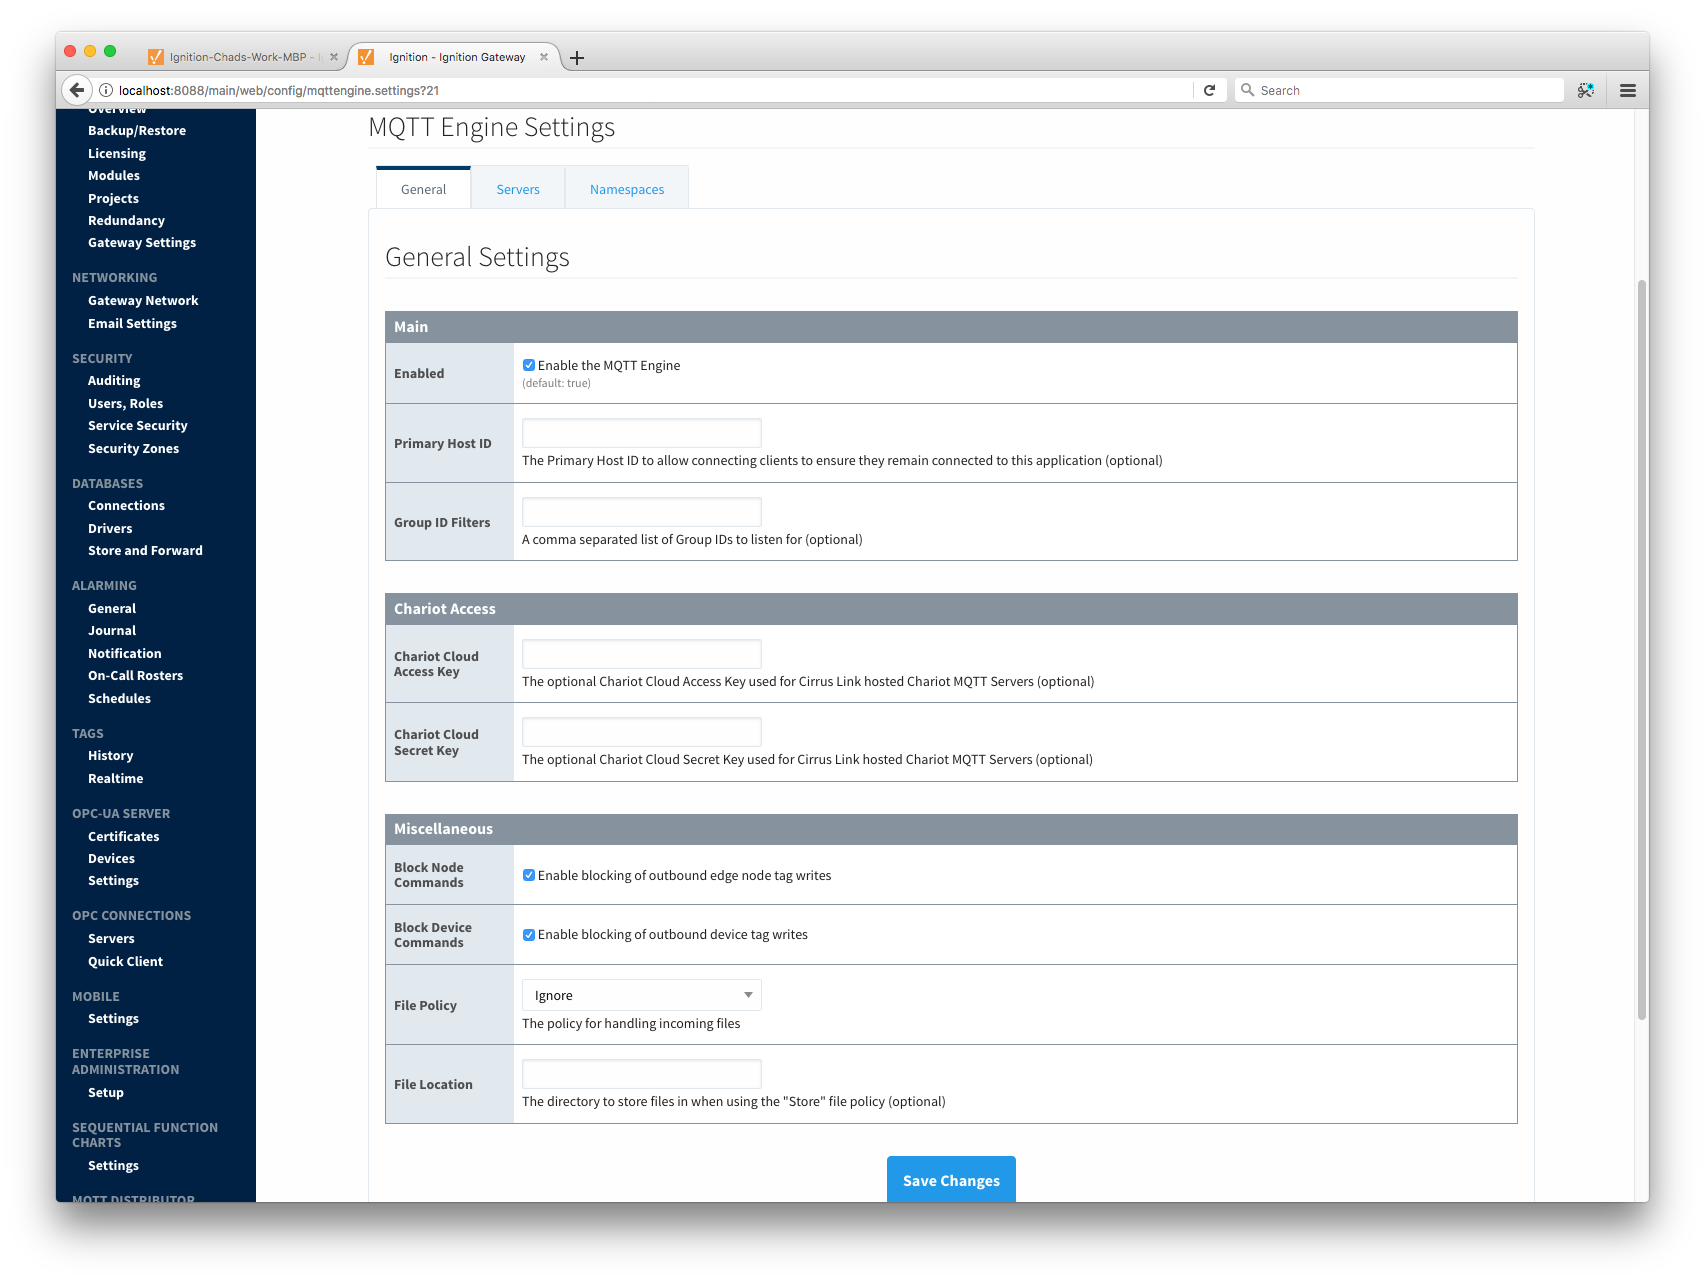Open Schedules under Alarming
Viewport: 1705px width, 1282px height.
click(119, 699)
